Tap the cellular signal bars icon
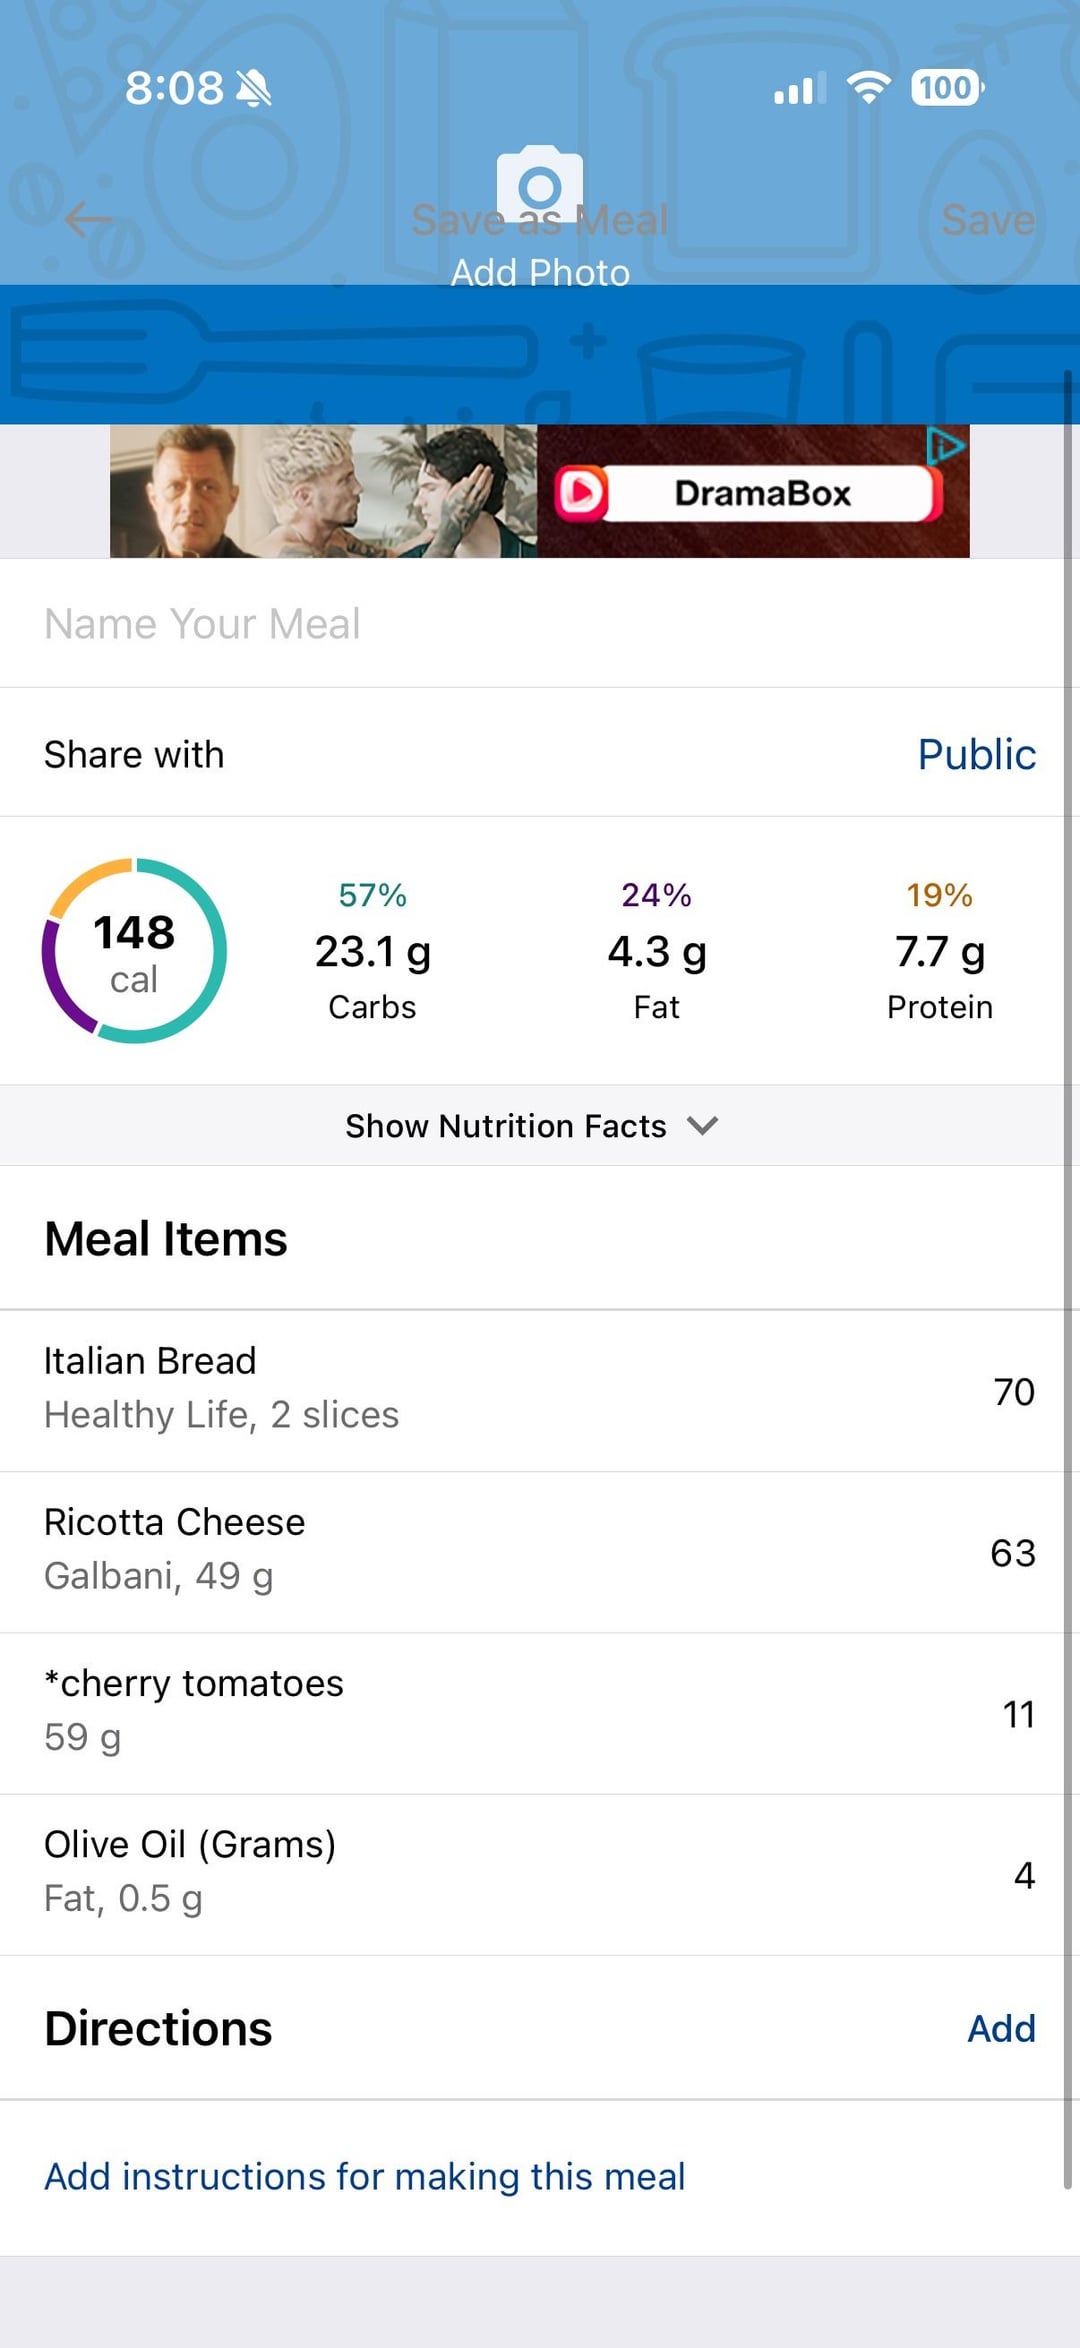This screenshot has height=2348, width=1080. 800,88
